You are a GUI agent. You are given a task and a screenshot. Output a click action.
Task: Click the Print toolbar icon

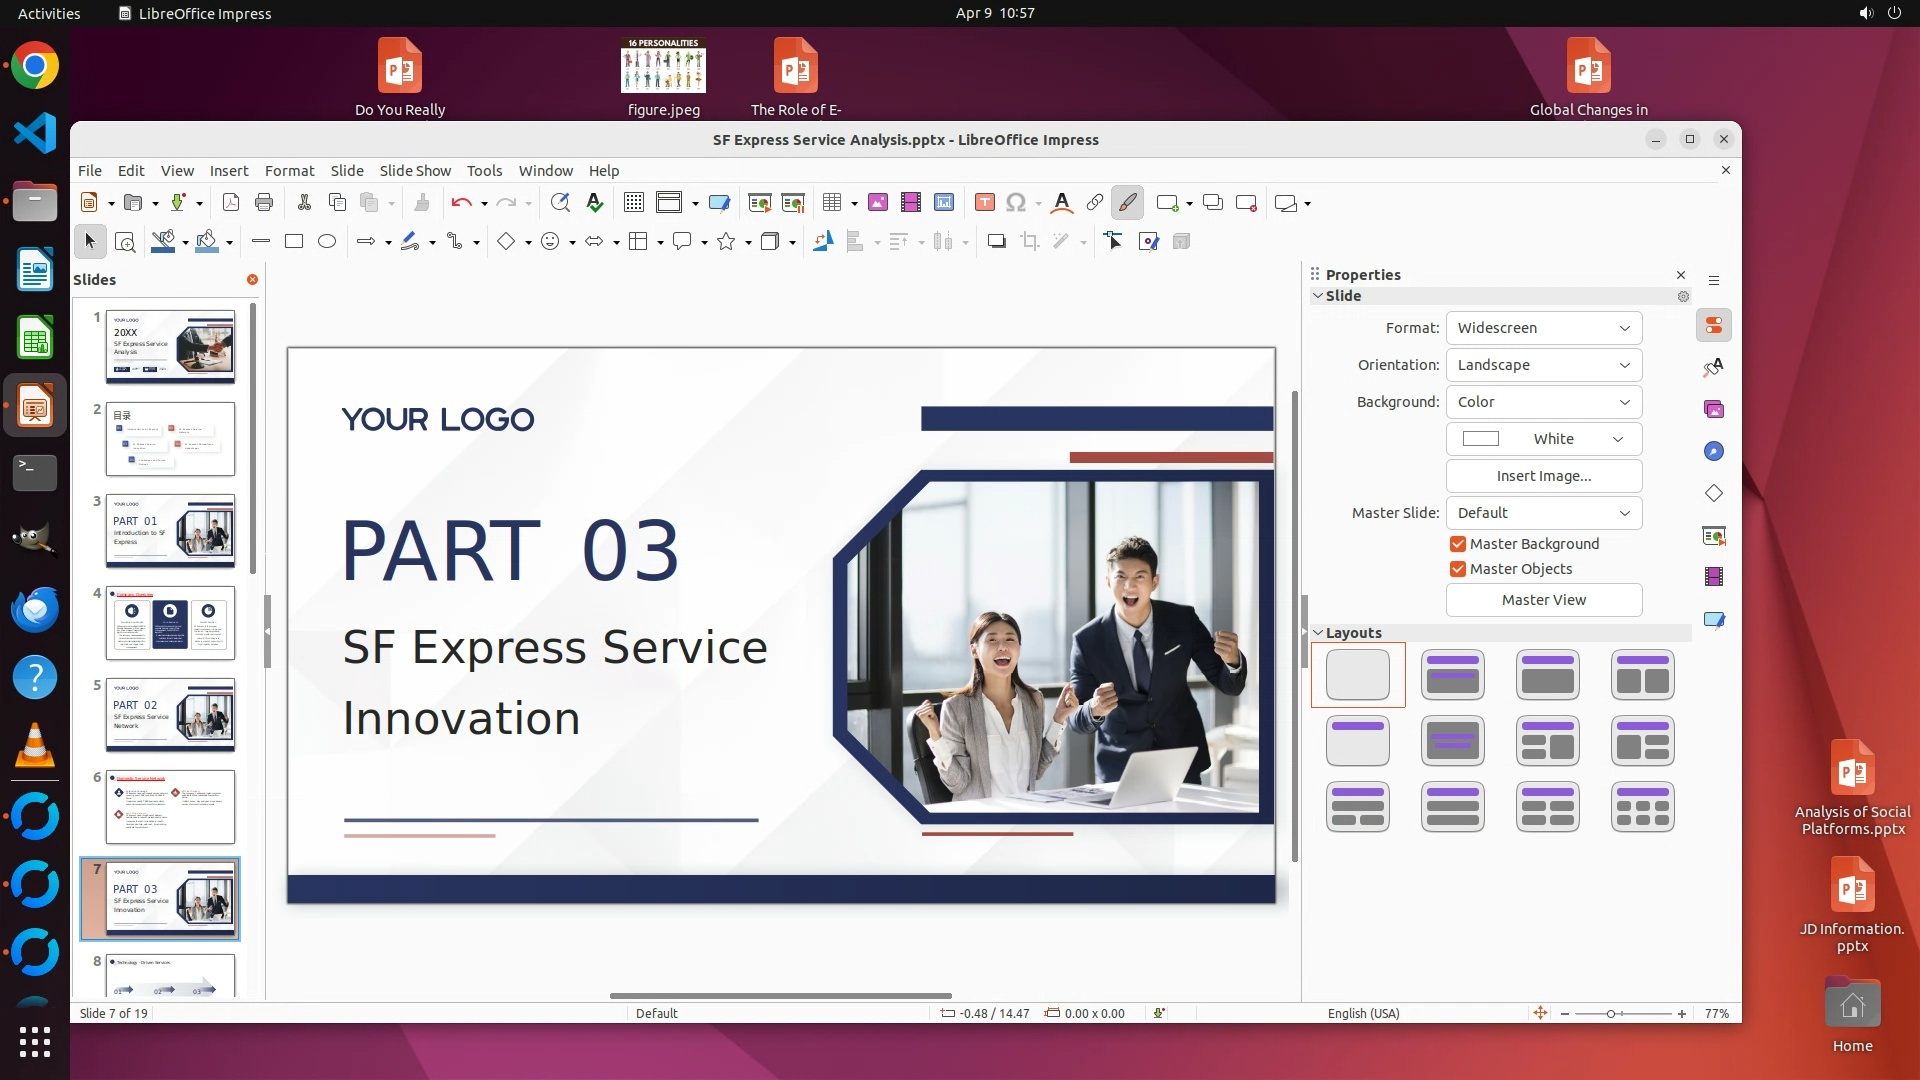pos(264,203)
